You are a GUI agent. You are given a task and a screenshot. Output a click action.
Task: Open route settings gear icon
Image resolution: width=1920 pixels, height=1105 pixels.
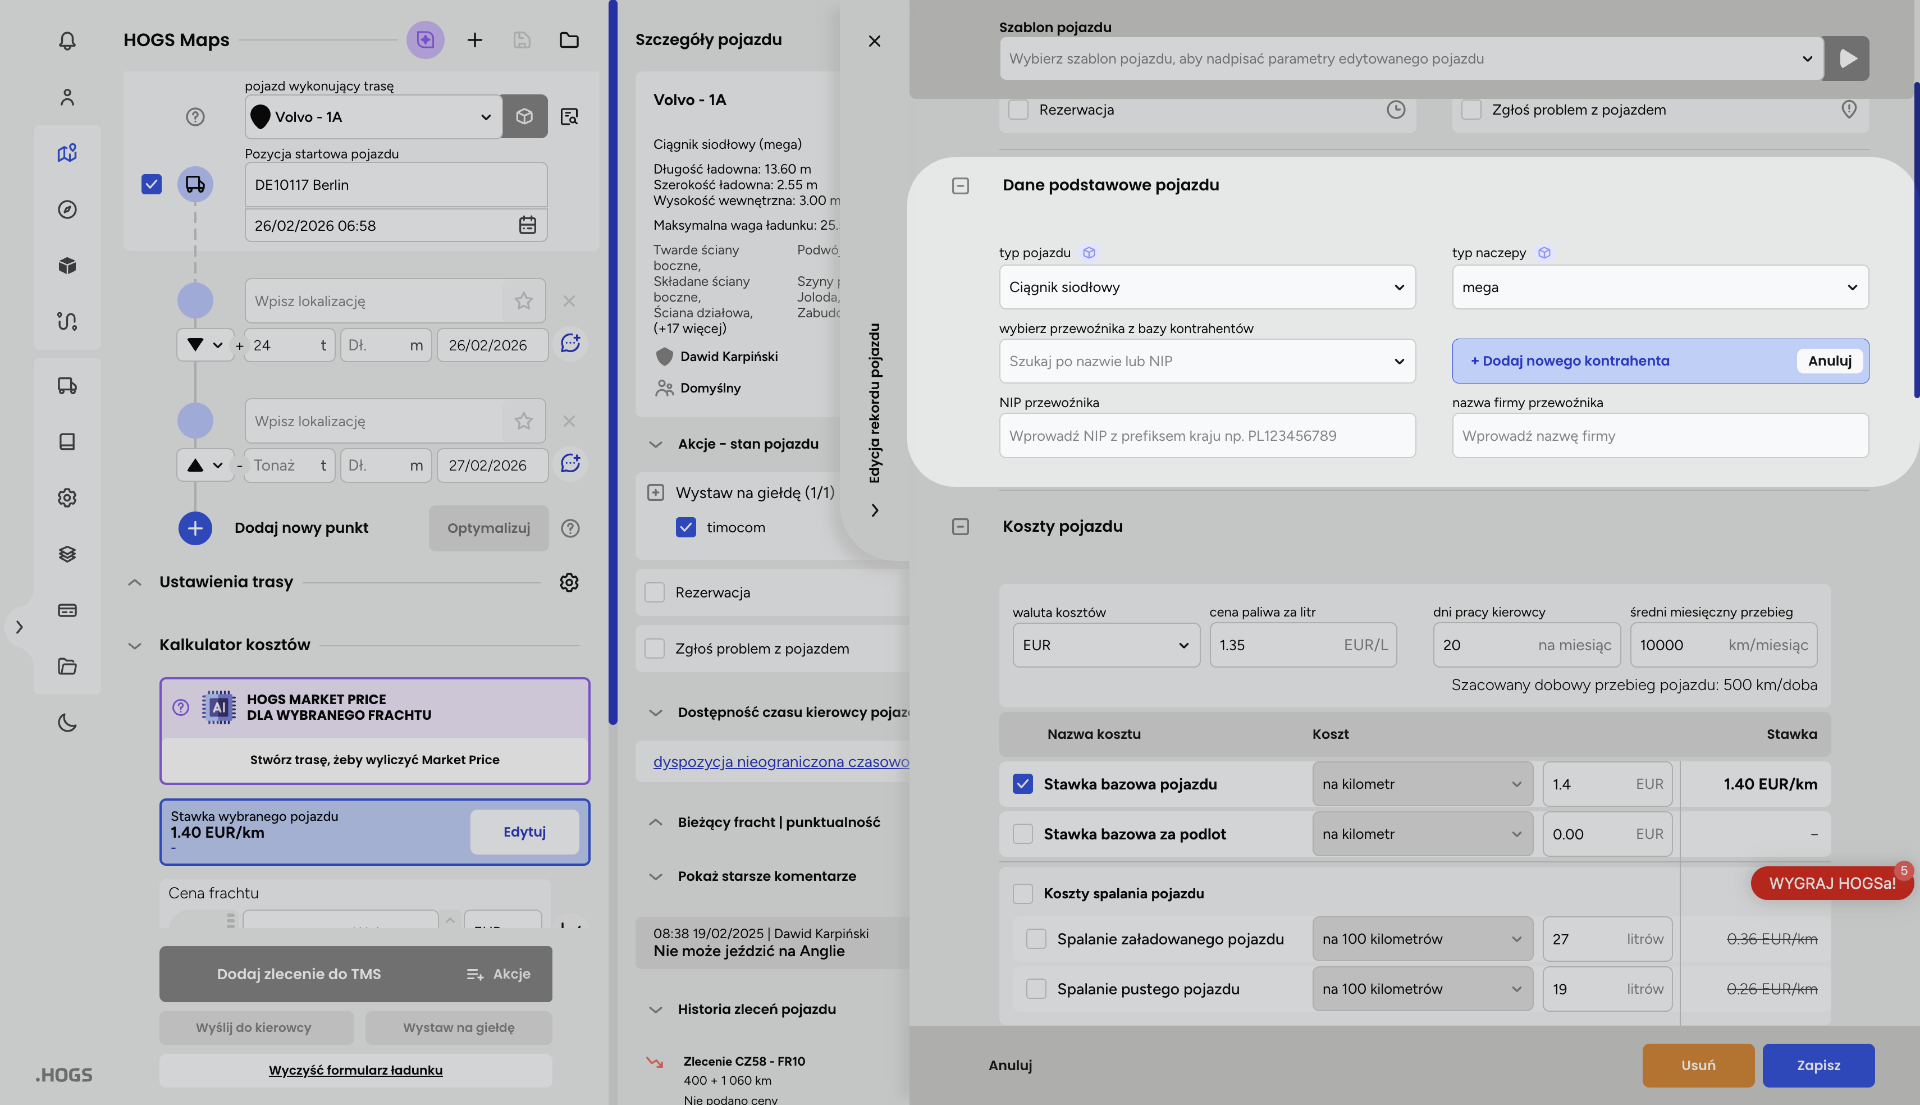[569, 582]
